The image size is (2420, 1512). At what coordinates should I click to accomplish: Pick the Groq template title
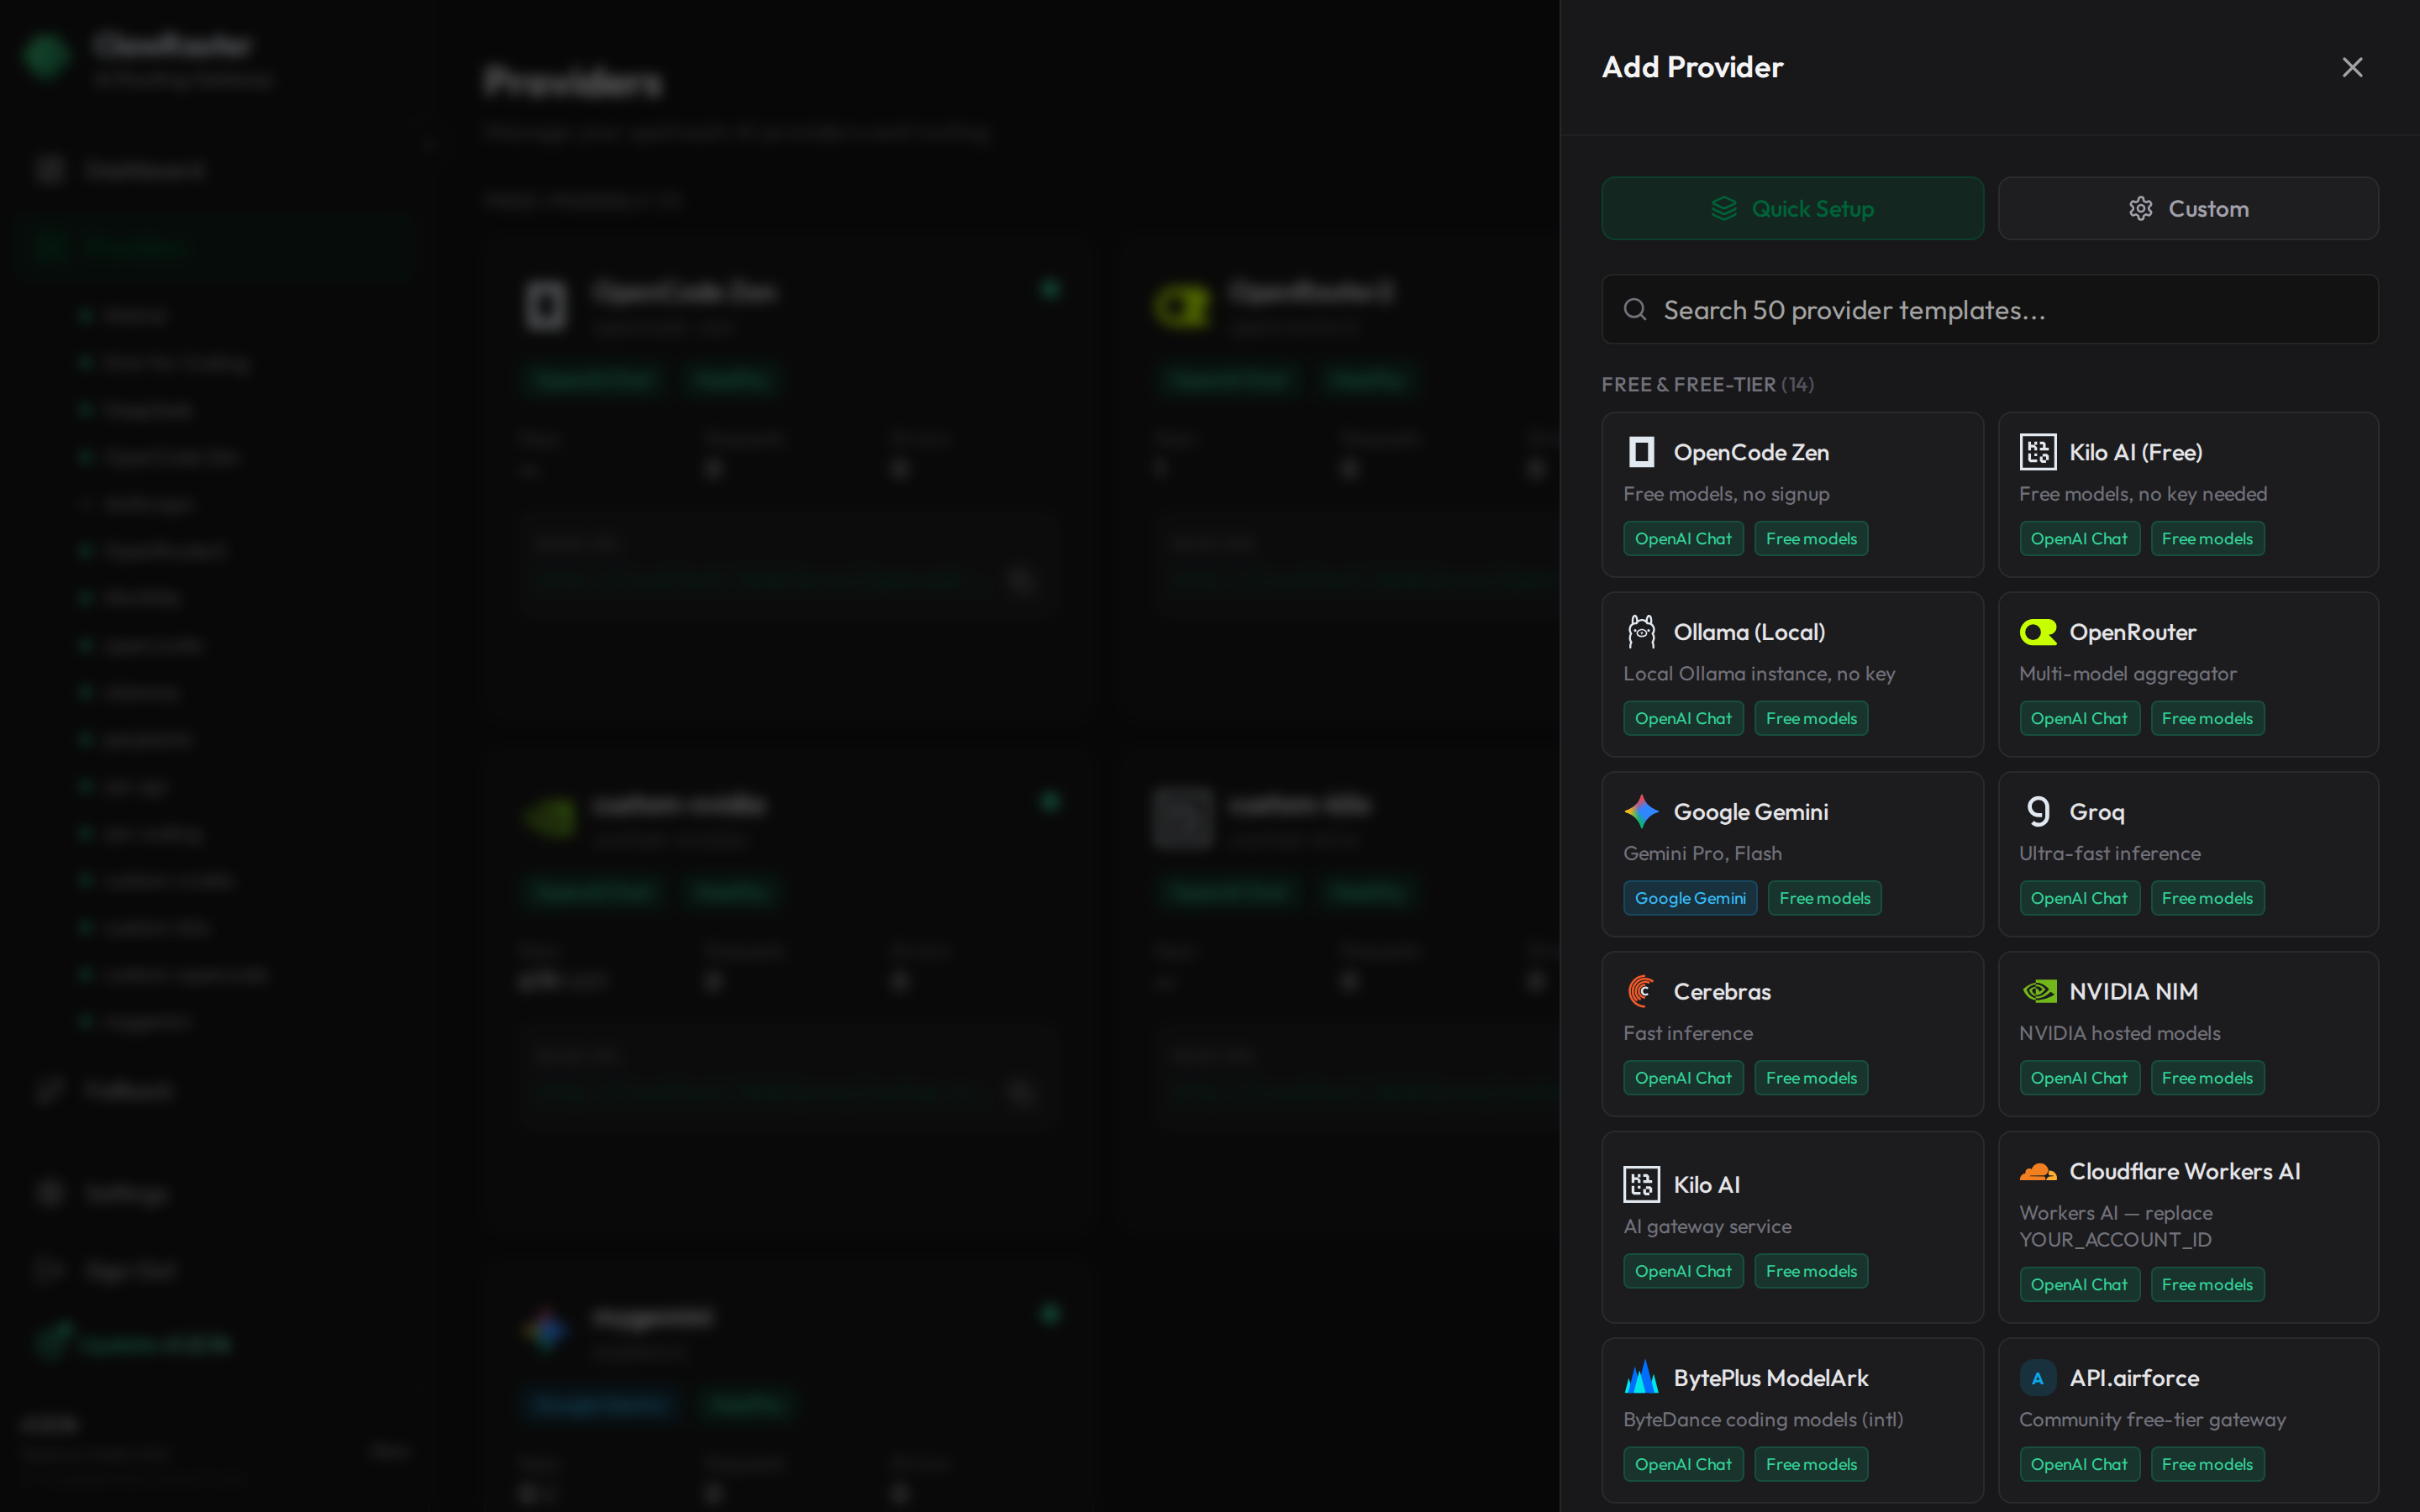[2096, 811]
